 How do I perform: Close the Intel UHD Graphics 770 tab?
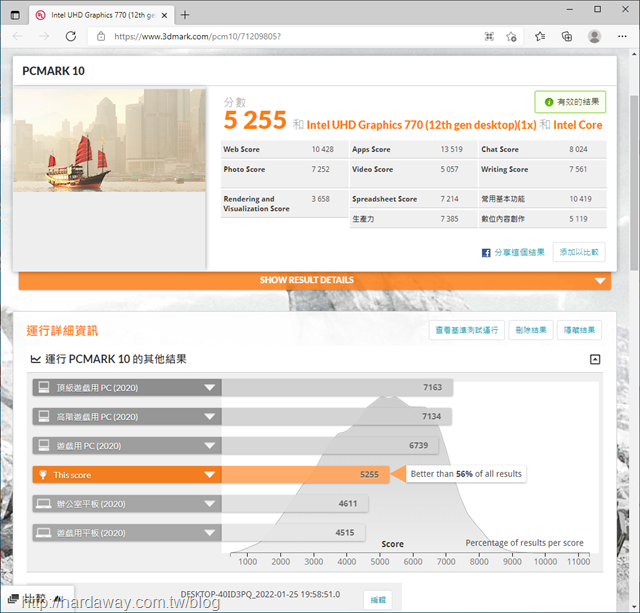click(164, 16)
